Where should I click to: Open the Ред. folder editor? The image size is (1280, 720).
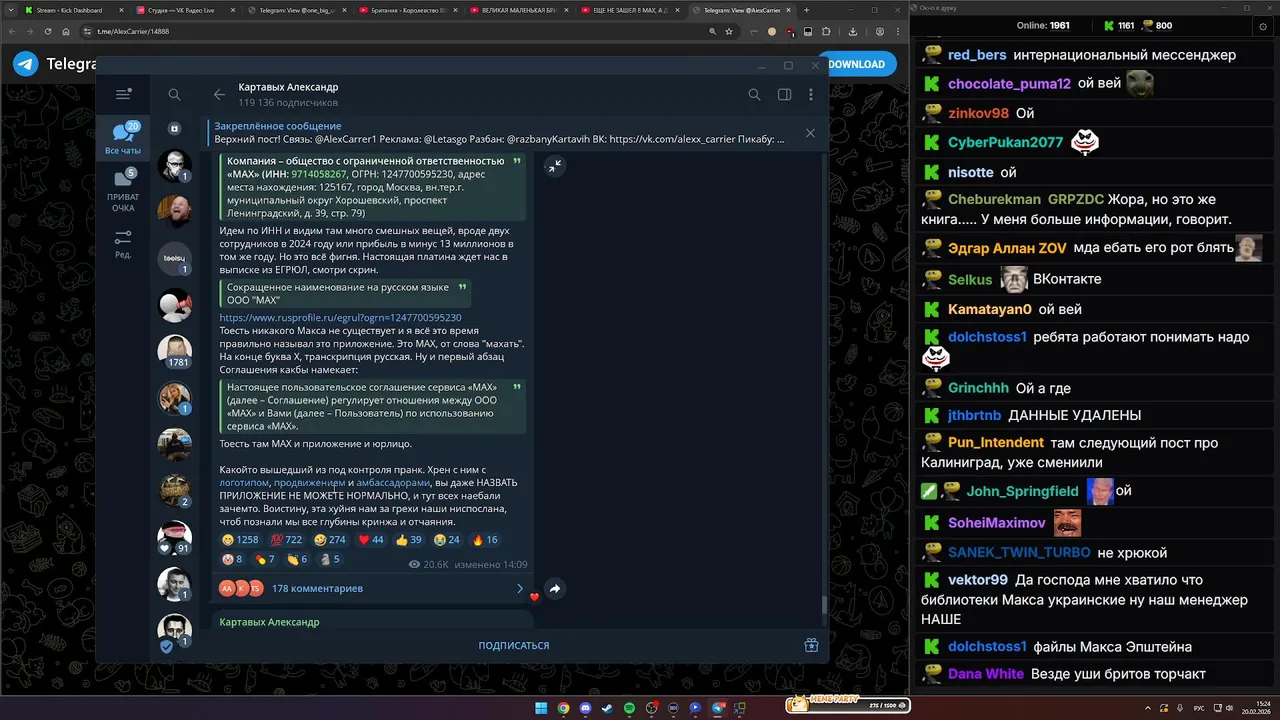coord(123,244)
